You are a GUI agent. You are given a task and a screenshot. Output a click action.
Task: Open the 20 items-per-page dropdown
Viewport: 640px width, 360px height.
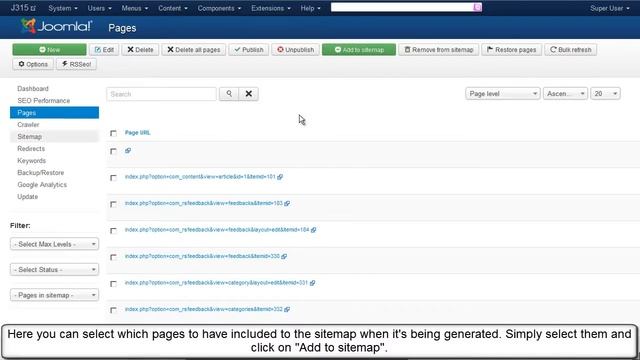(x=605, y=94)
